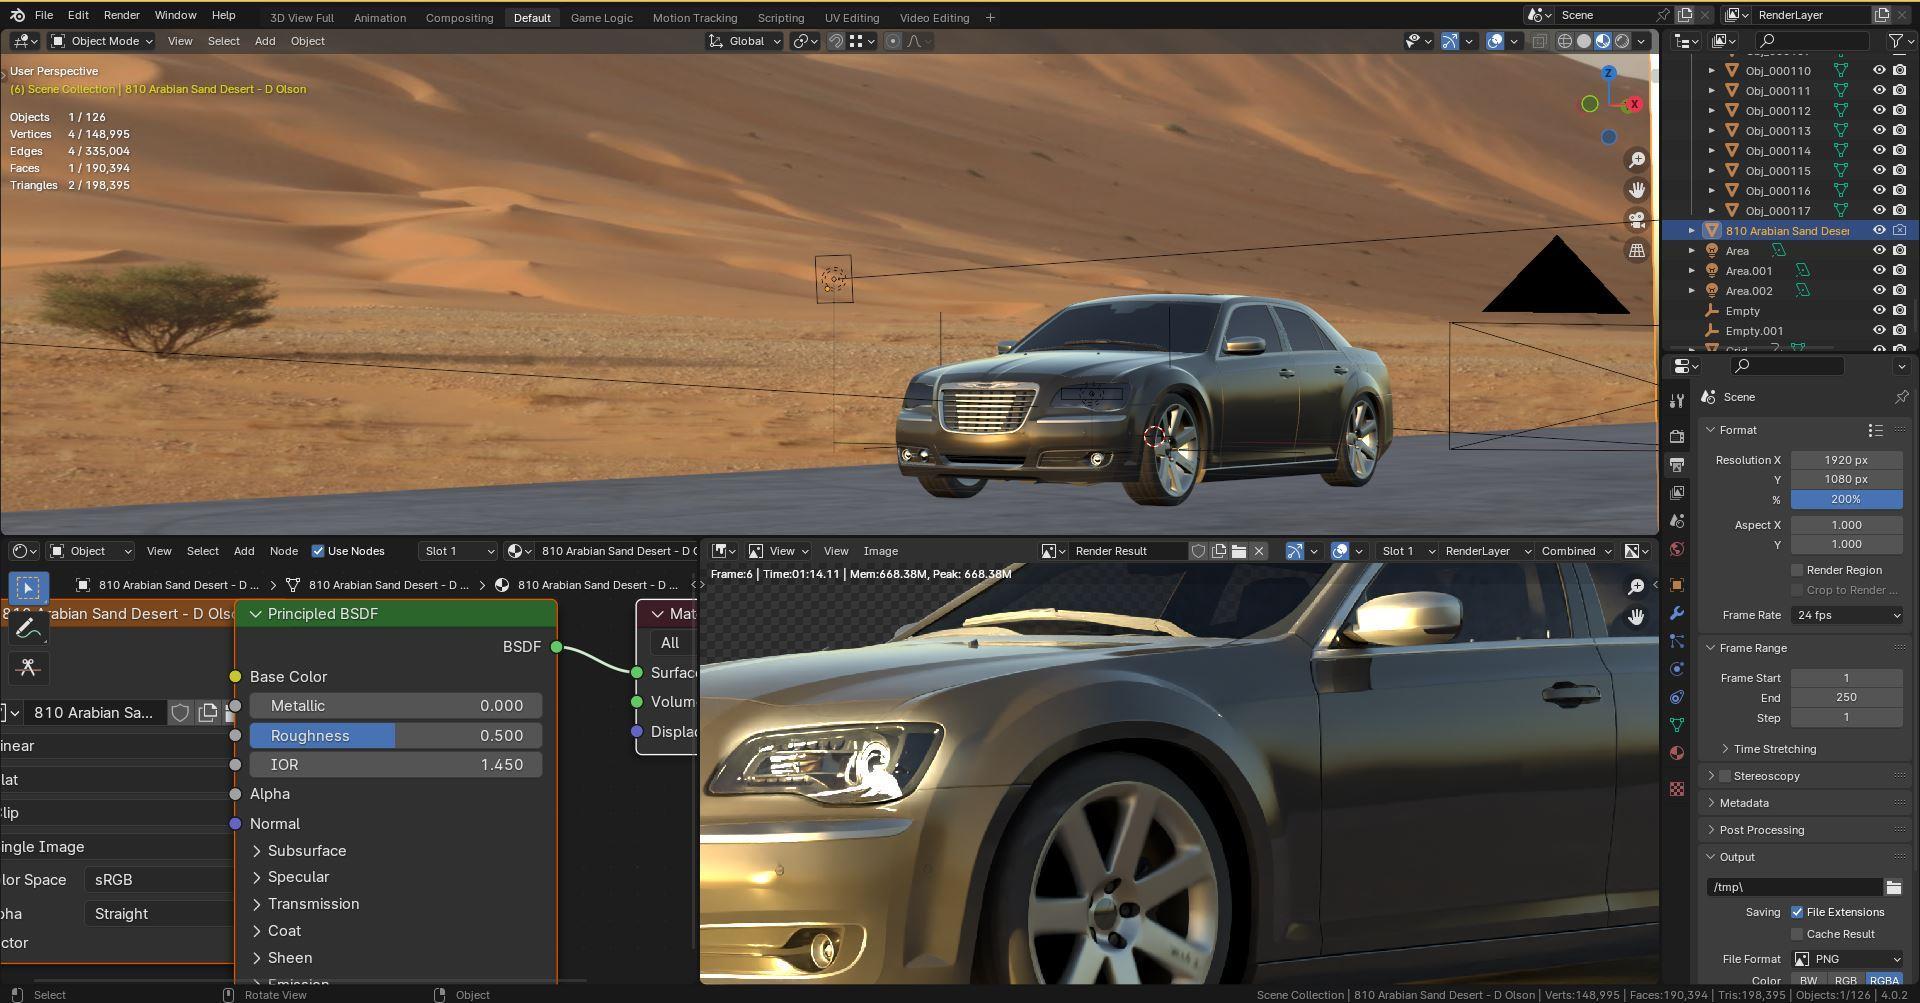Enable the Cache Result checkbox
The height and width of the screenshot is (1003, 1920).
(x=1797, y=934)
